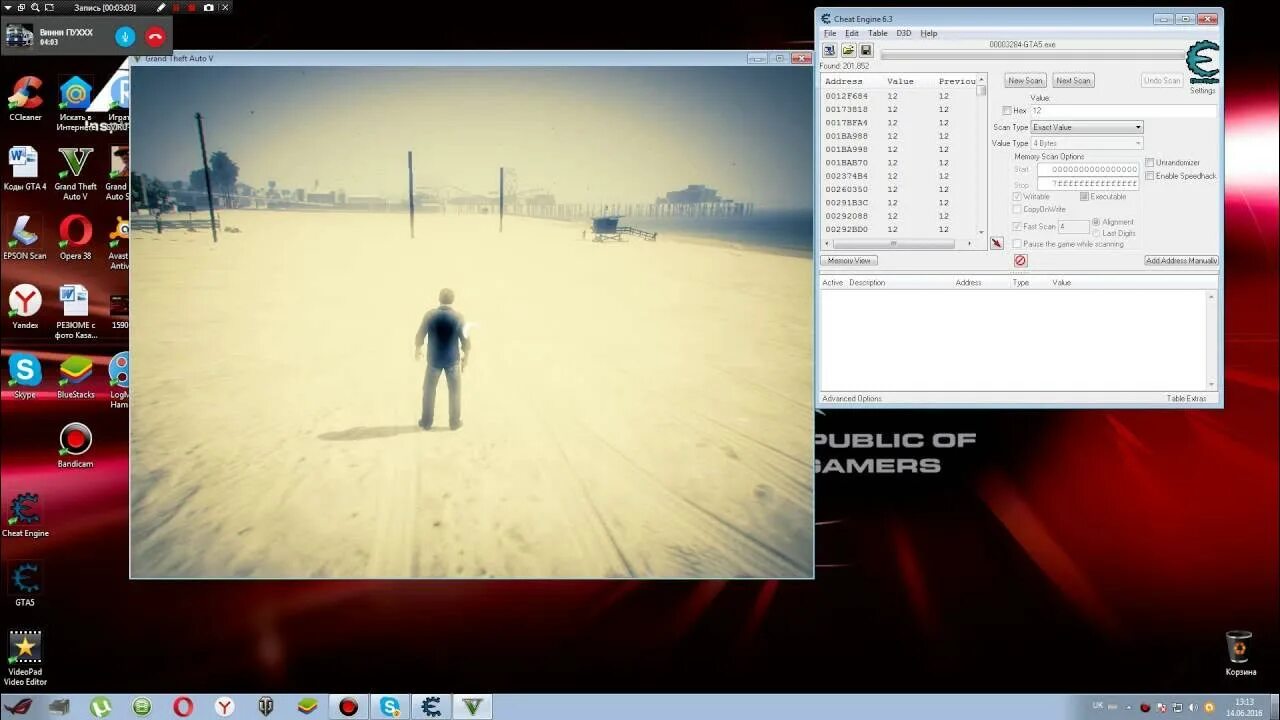Click the address list vertical scrollbar
The width and height of the screenshot is (1280, 720).
point(981,155)
